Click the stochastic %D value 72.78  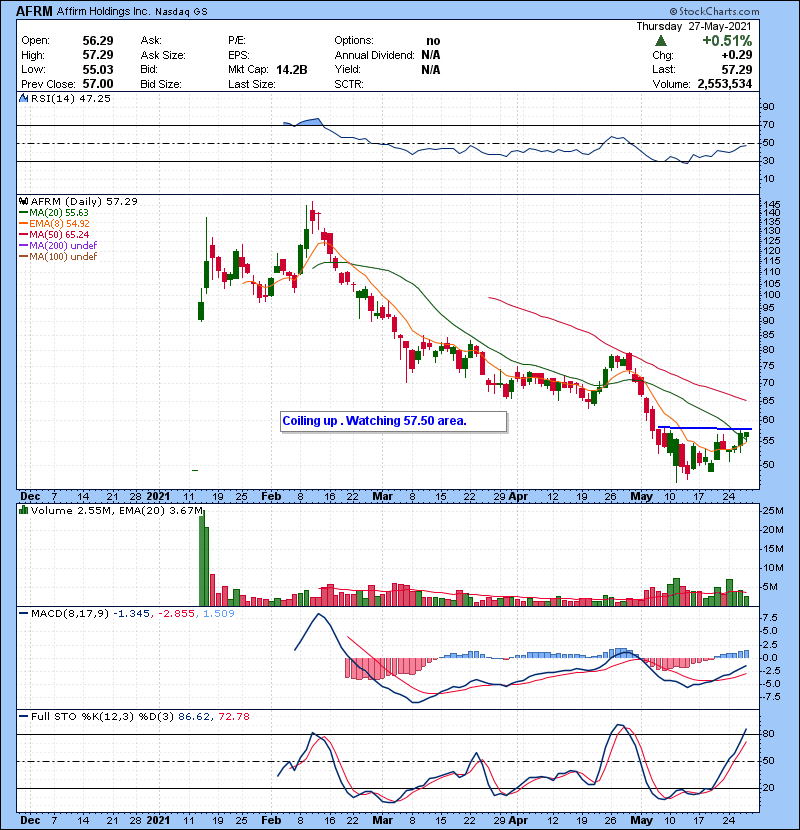[x=234, y=717]
